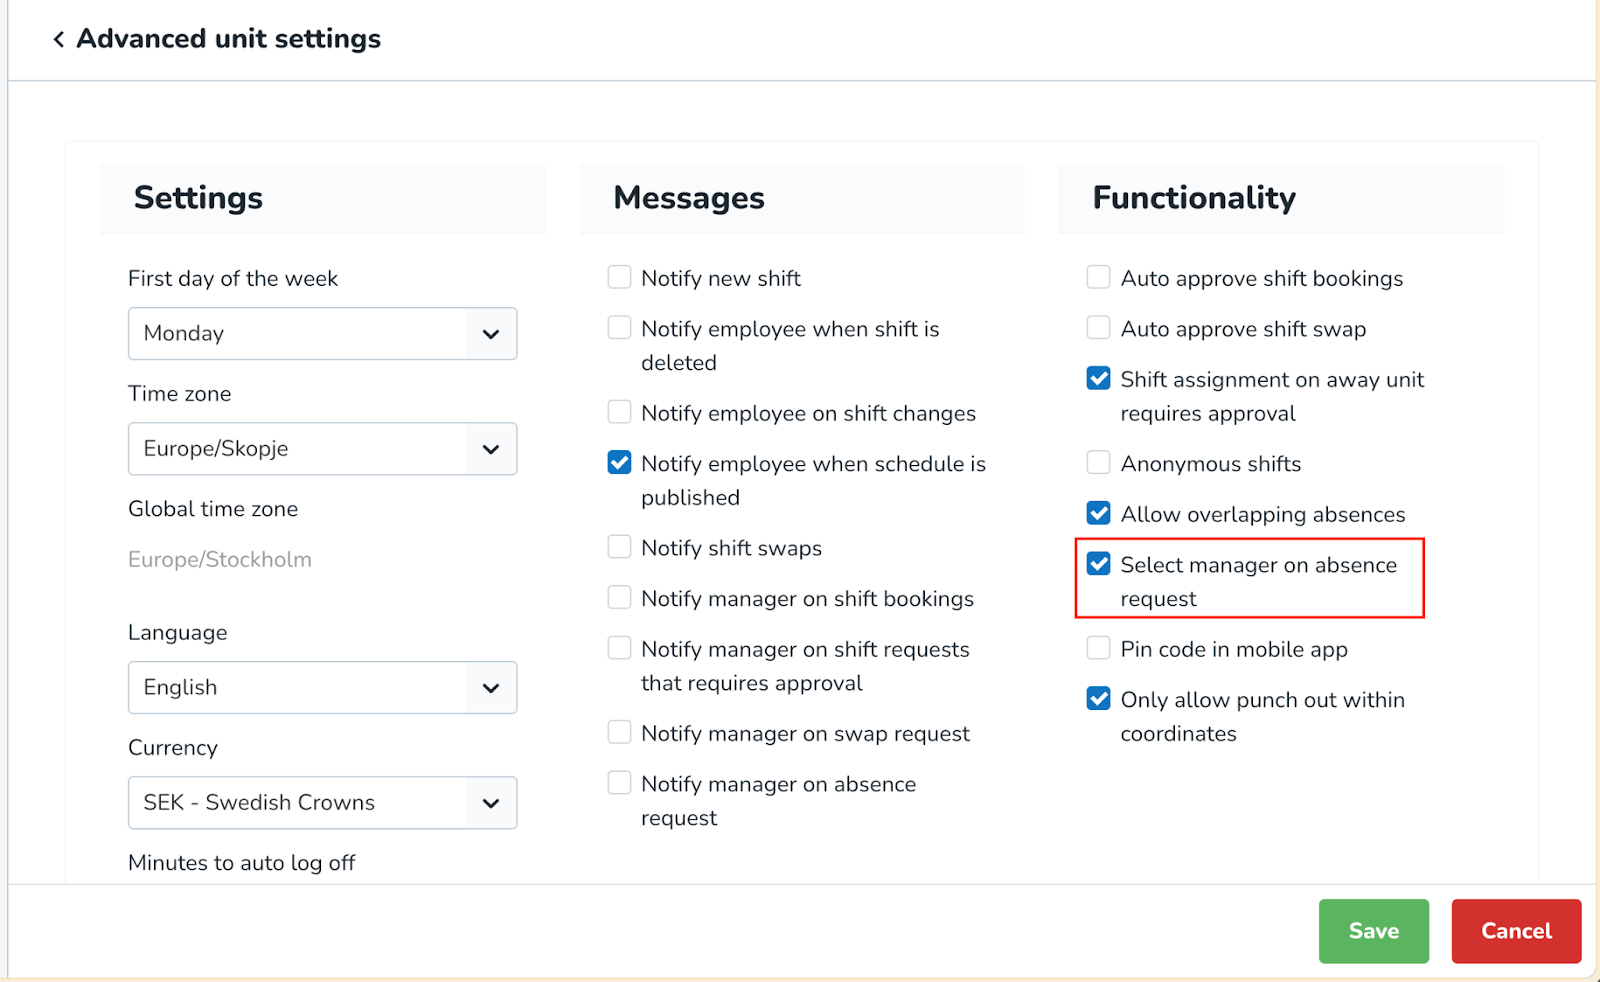Check Notify employee when shift is deleted
1600x982 pixels.
point(620,328)
